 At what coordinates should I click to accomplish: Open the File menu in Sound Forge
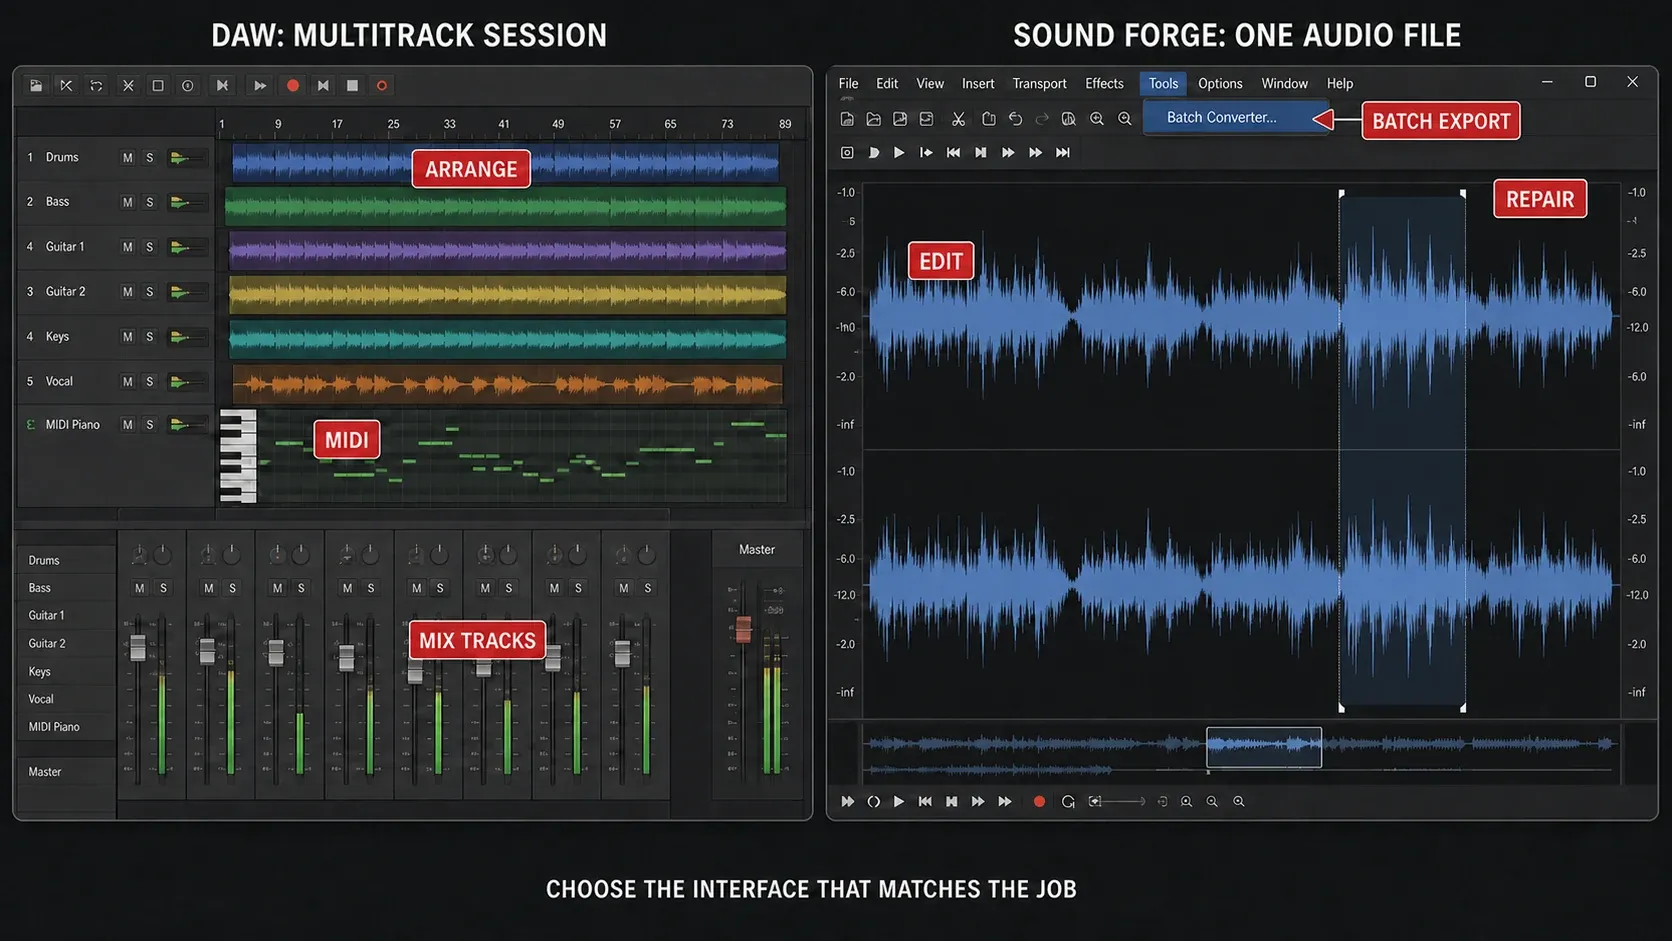pos(849,84)
